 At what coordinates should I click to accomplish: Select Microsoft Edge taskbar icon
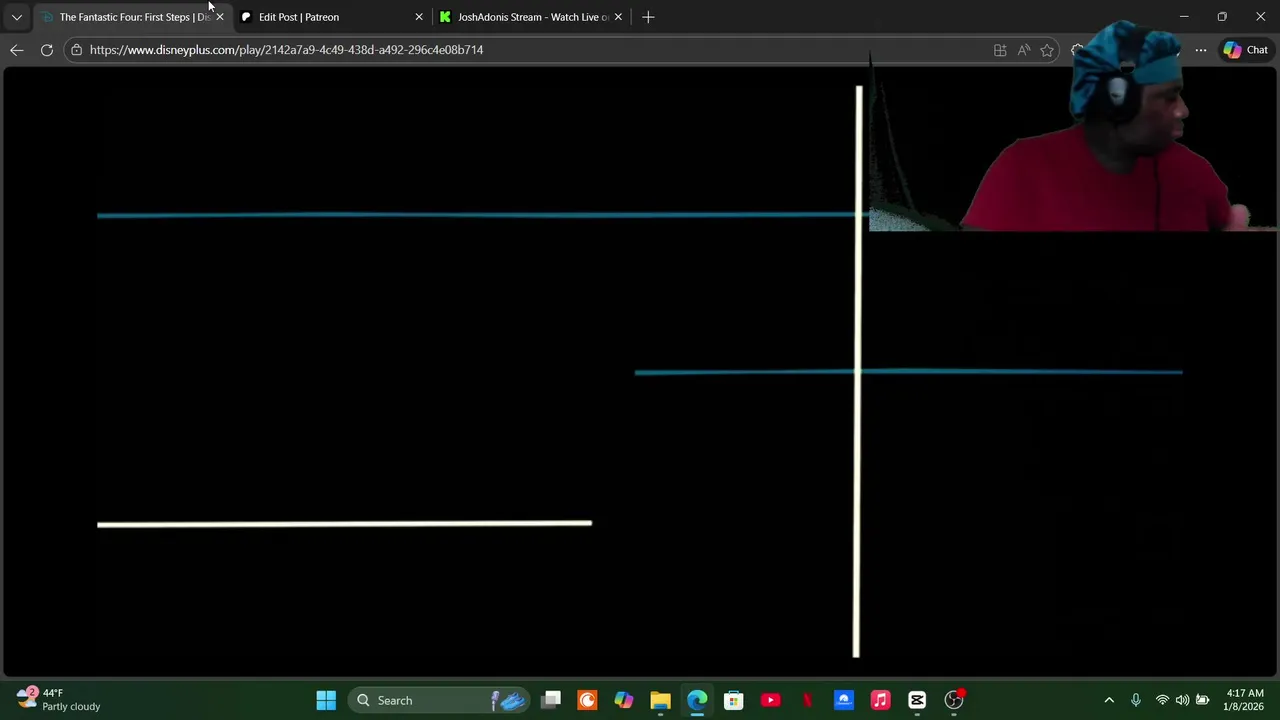697,700
